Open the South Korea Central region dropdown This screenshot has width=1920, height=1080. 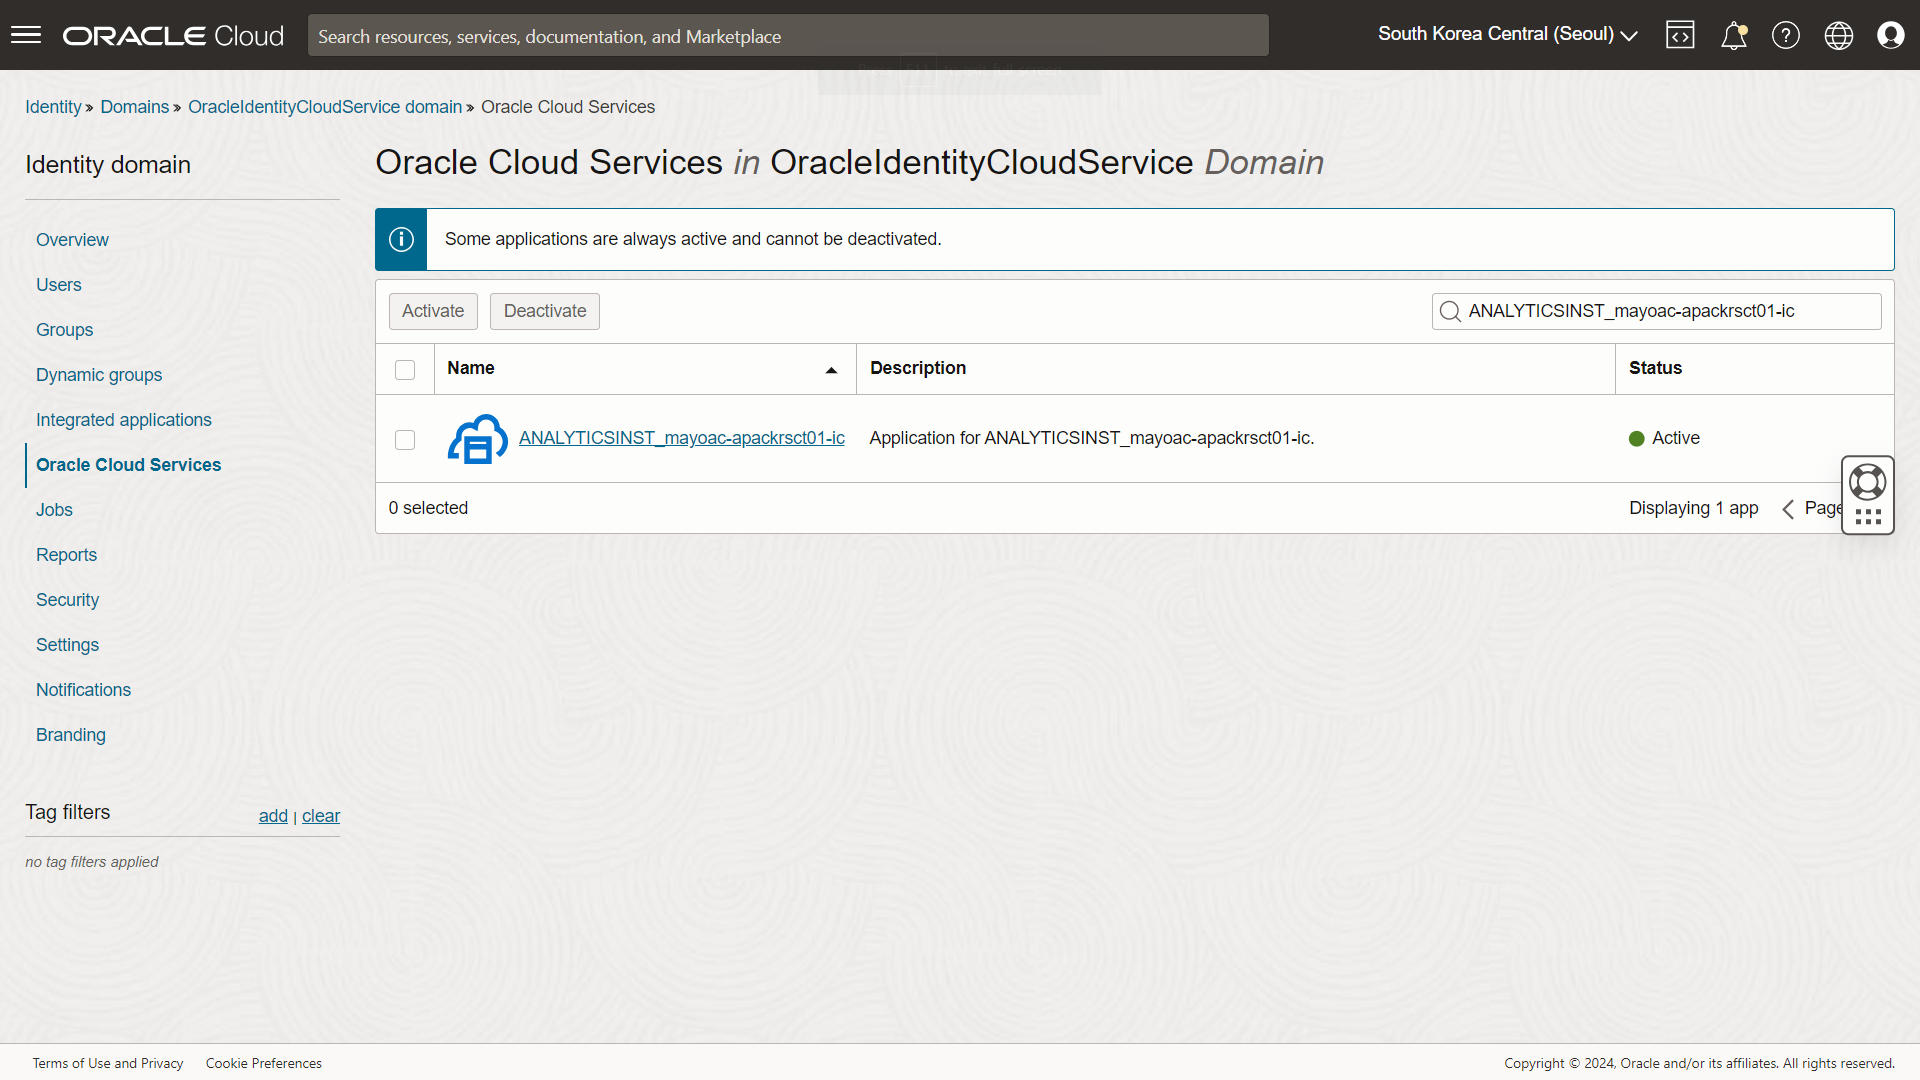(1507, 34)
